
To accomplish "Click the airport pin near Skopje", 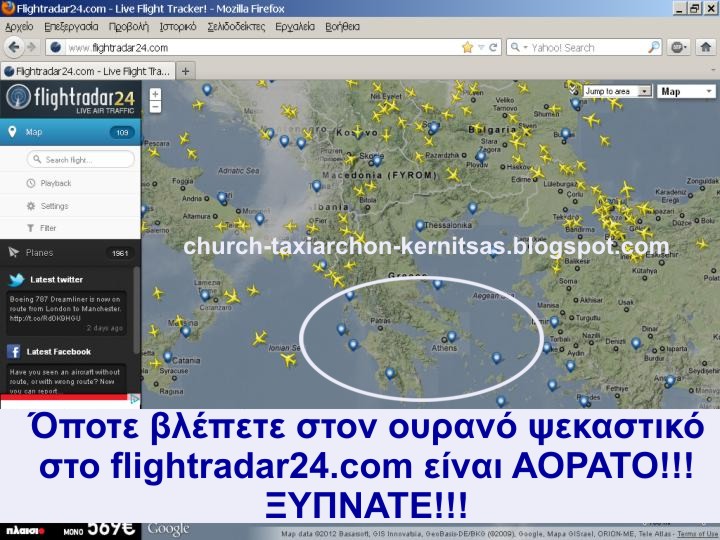I will point(377,161).
